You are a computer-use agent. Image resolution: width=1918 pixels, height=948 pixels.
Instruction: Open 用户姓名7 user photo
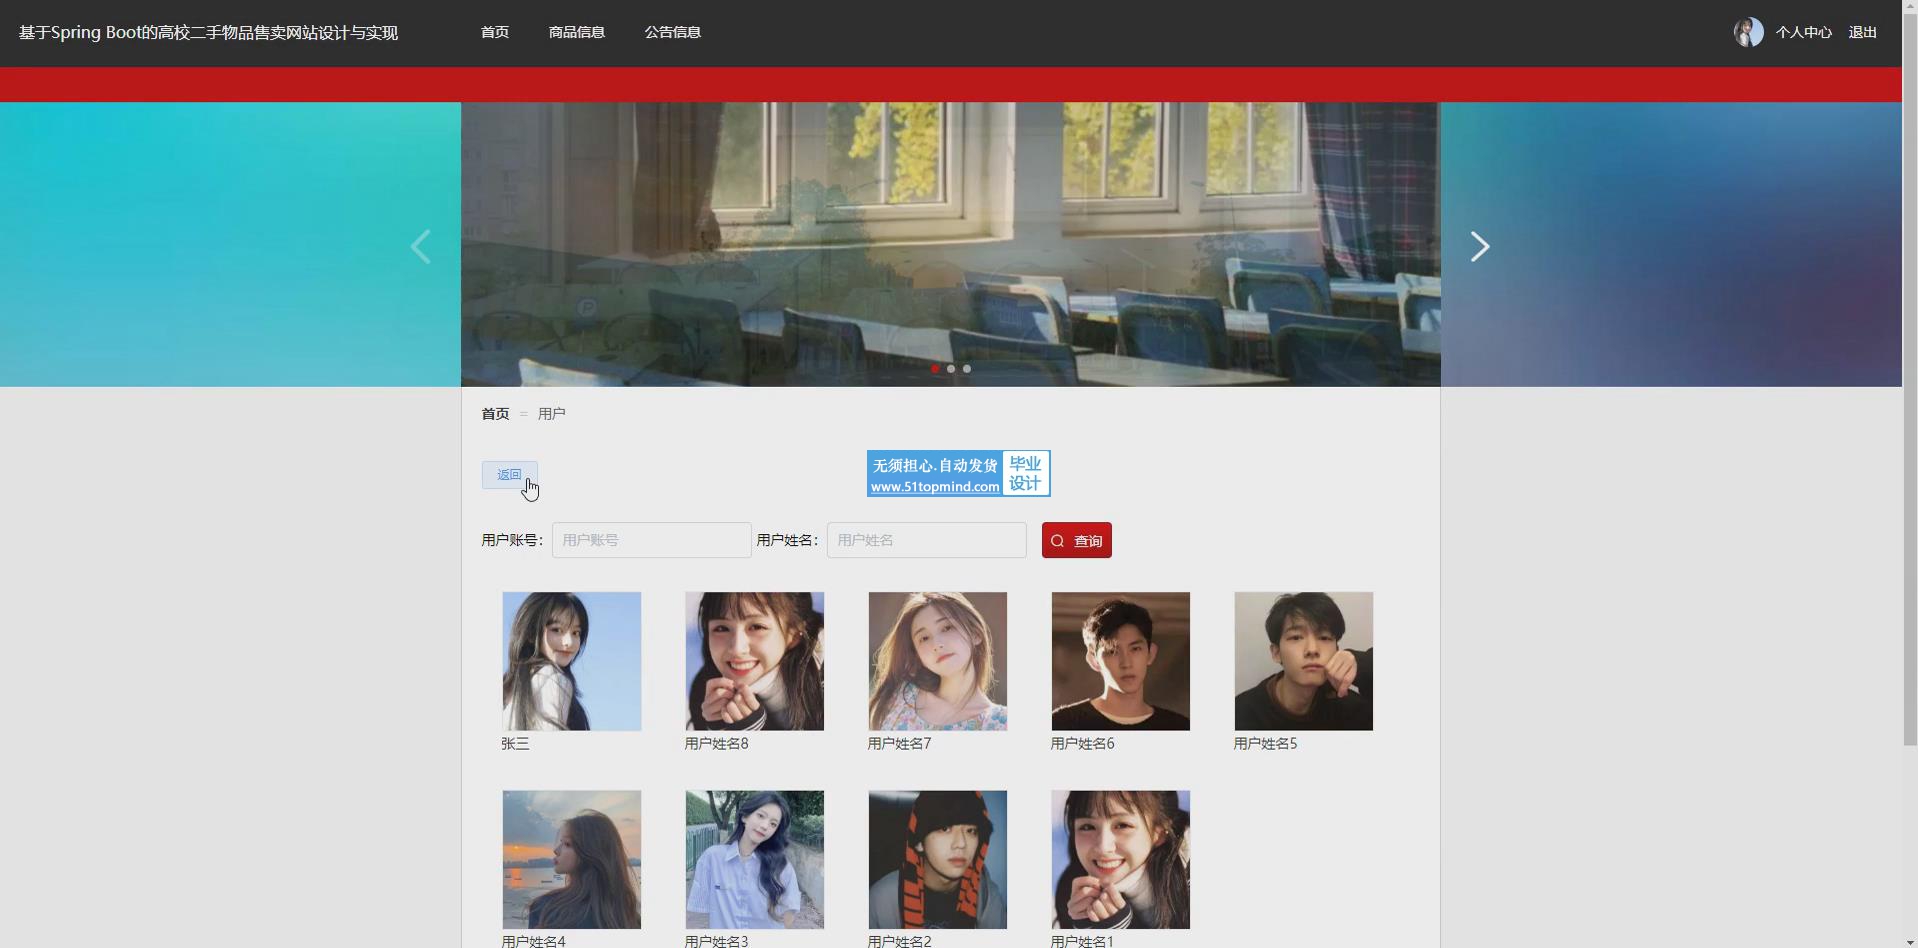click(938, 661)
